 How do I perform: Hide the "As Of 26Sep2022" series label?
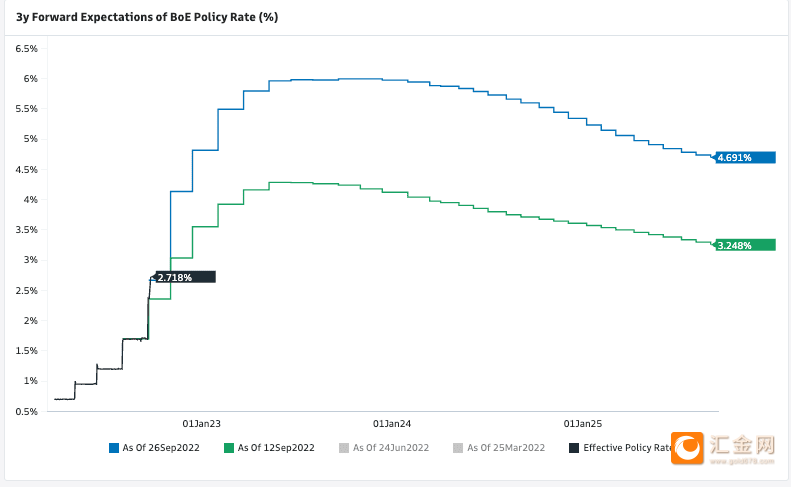pyautogui.click(x=160, y=448)
